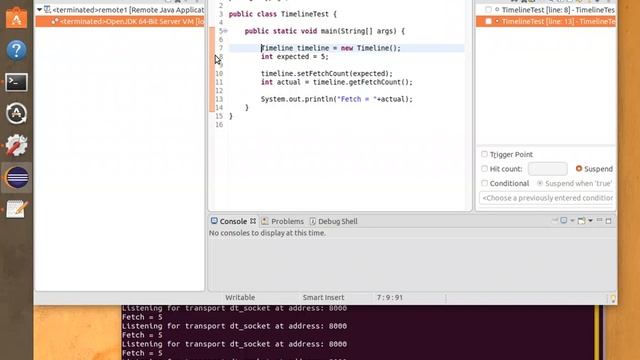640x360 pixels.
Task: Click the 'int actual = timeline.getFetchCount();' line
Action: click(x=337, y=82)
